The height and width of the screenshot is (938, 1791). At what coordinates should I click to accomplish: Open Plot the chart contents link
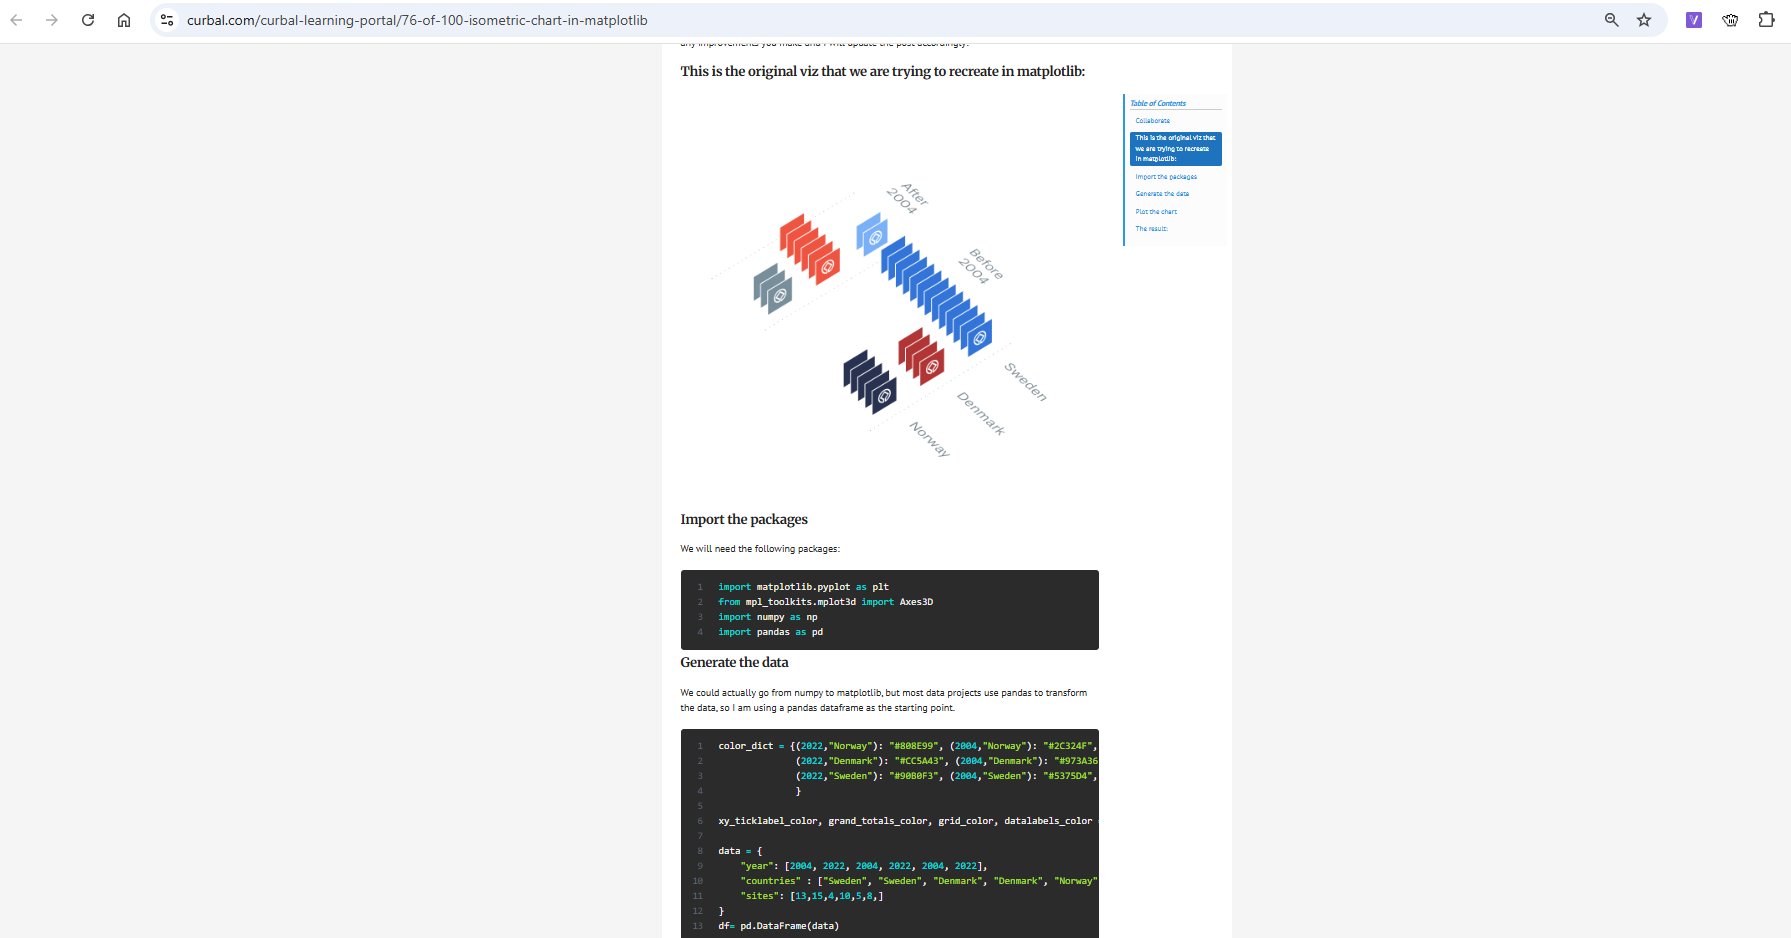1156,212
